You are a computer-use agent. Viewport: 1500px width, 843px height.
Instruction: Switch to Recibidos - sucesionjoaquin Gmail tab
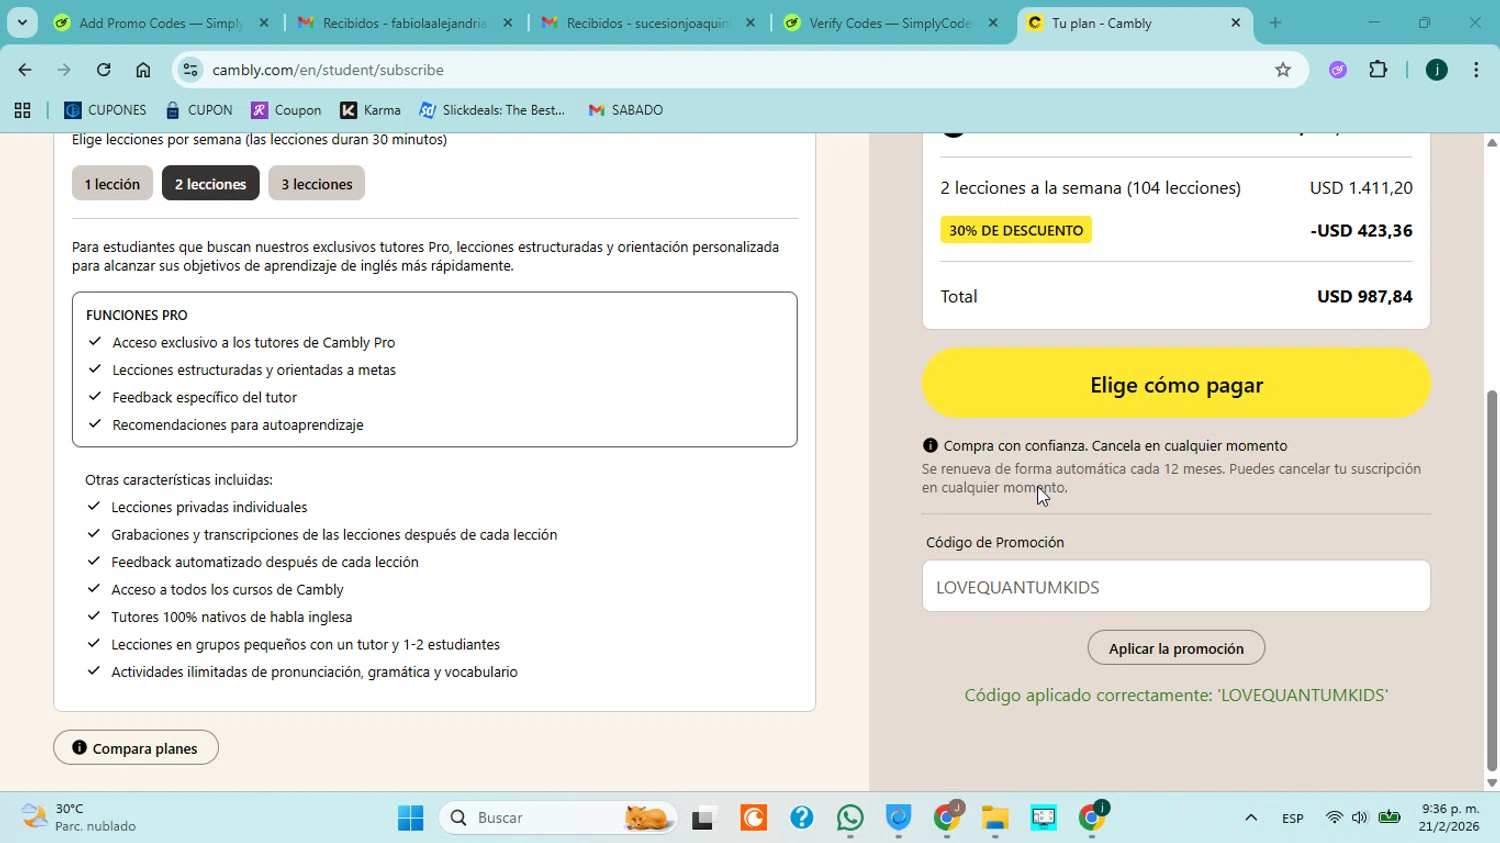649,22
